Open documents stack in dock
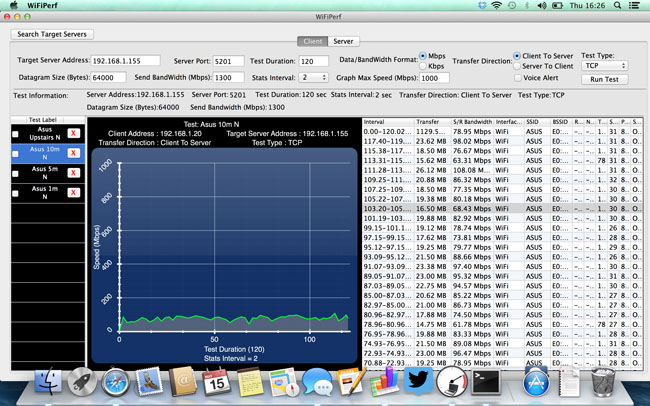The image size is (650, 406). pyautogui.click(x=570, y=381)
